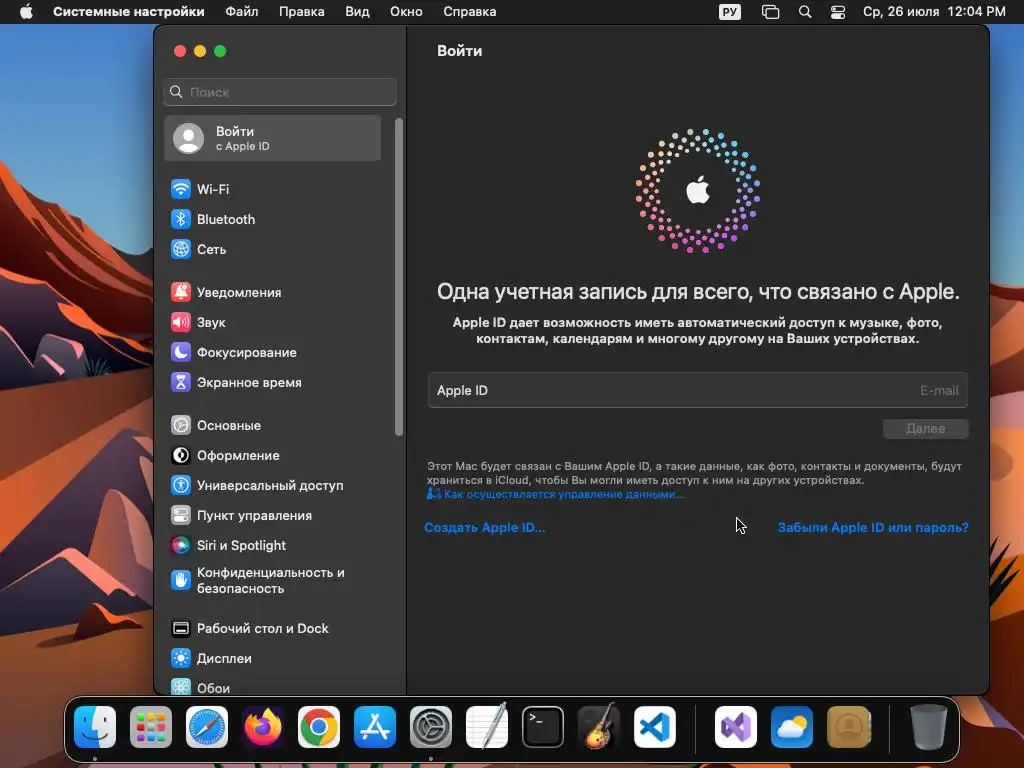Launch Safari from the Dock
1024x768 pixels.
click(x=207, y=728)
